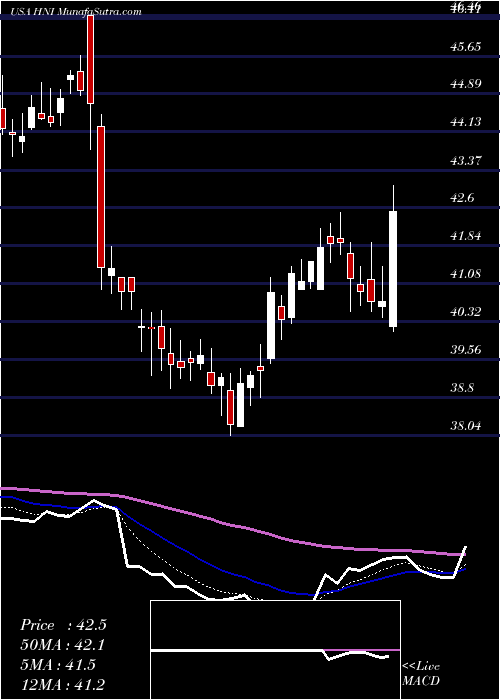
Task: Select the 41.84 price axis label
Action: (x=466, y=236)
